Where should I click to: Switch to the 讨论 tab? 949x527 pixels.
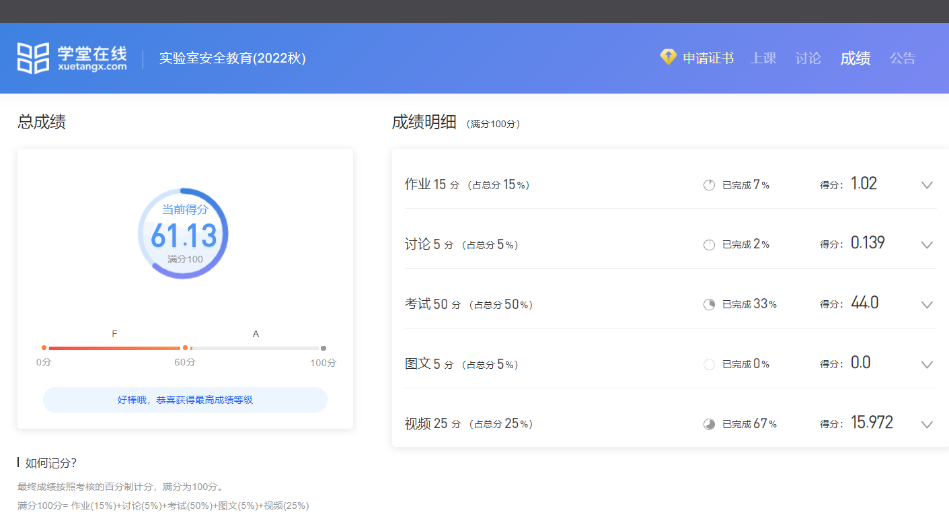click(x=808, y=58)
